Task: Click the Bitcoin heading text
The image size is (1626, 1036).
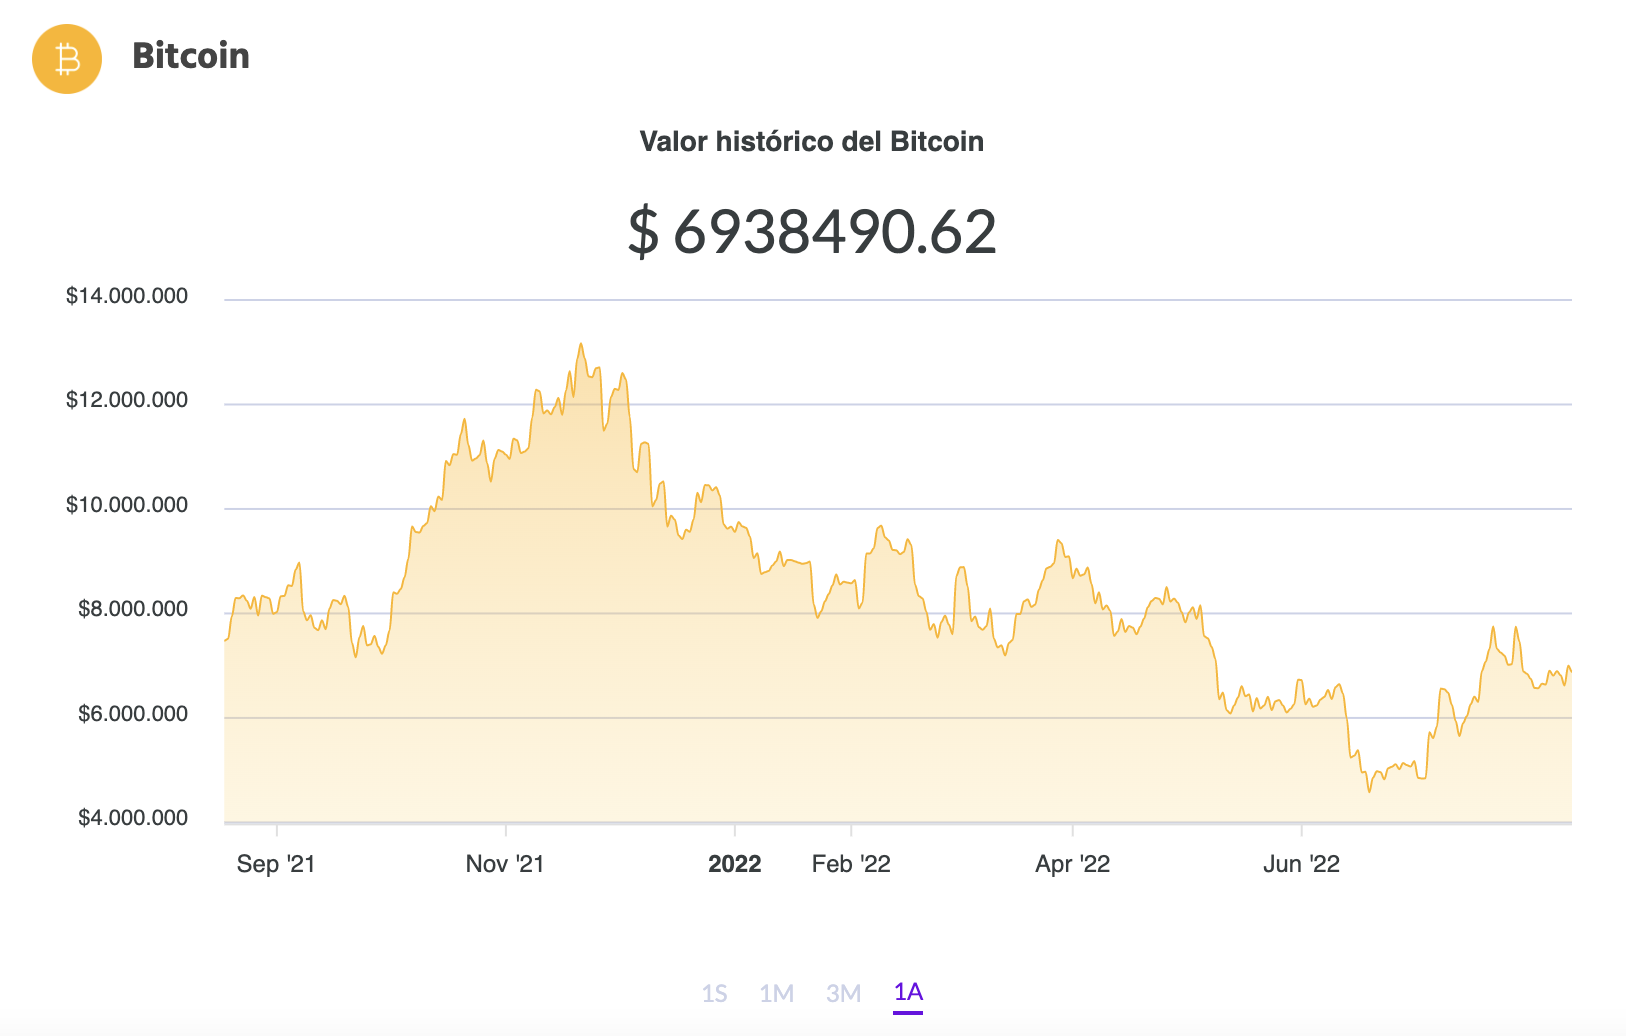Action: click(x=191, y=56)
